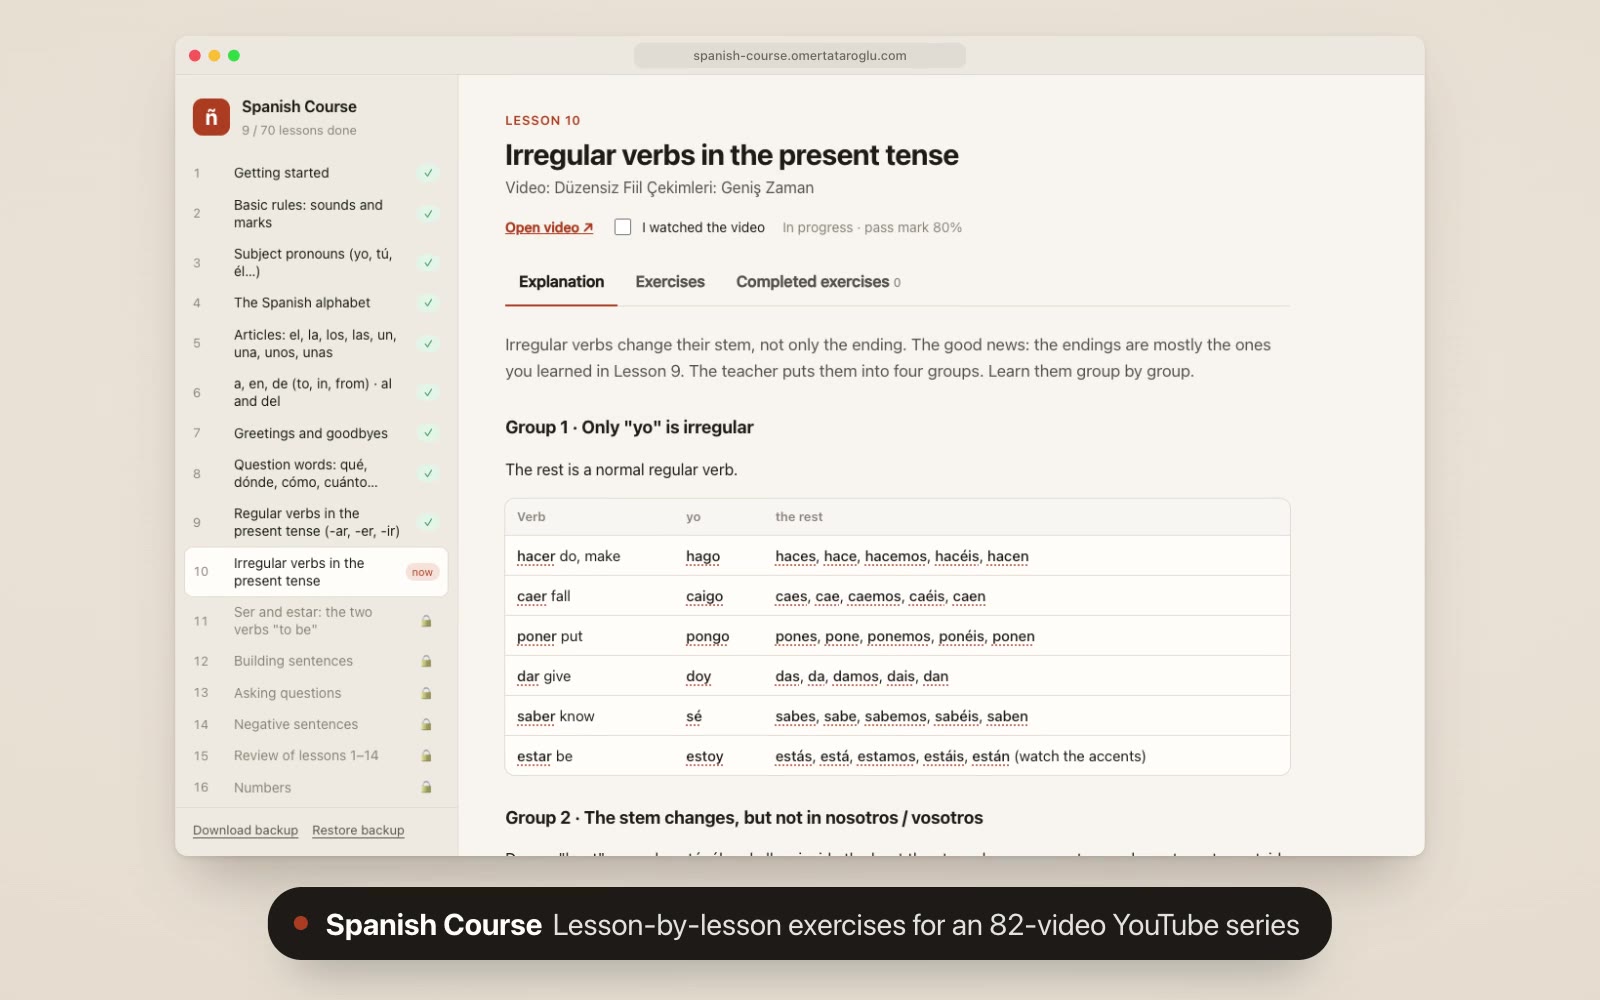Click the word hago in the verb table
1600x1000 pixels.
coord(703,557)
